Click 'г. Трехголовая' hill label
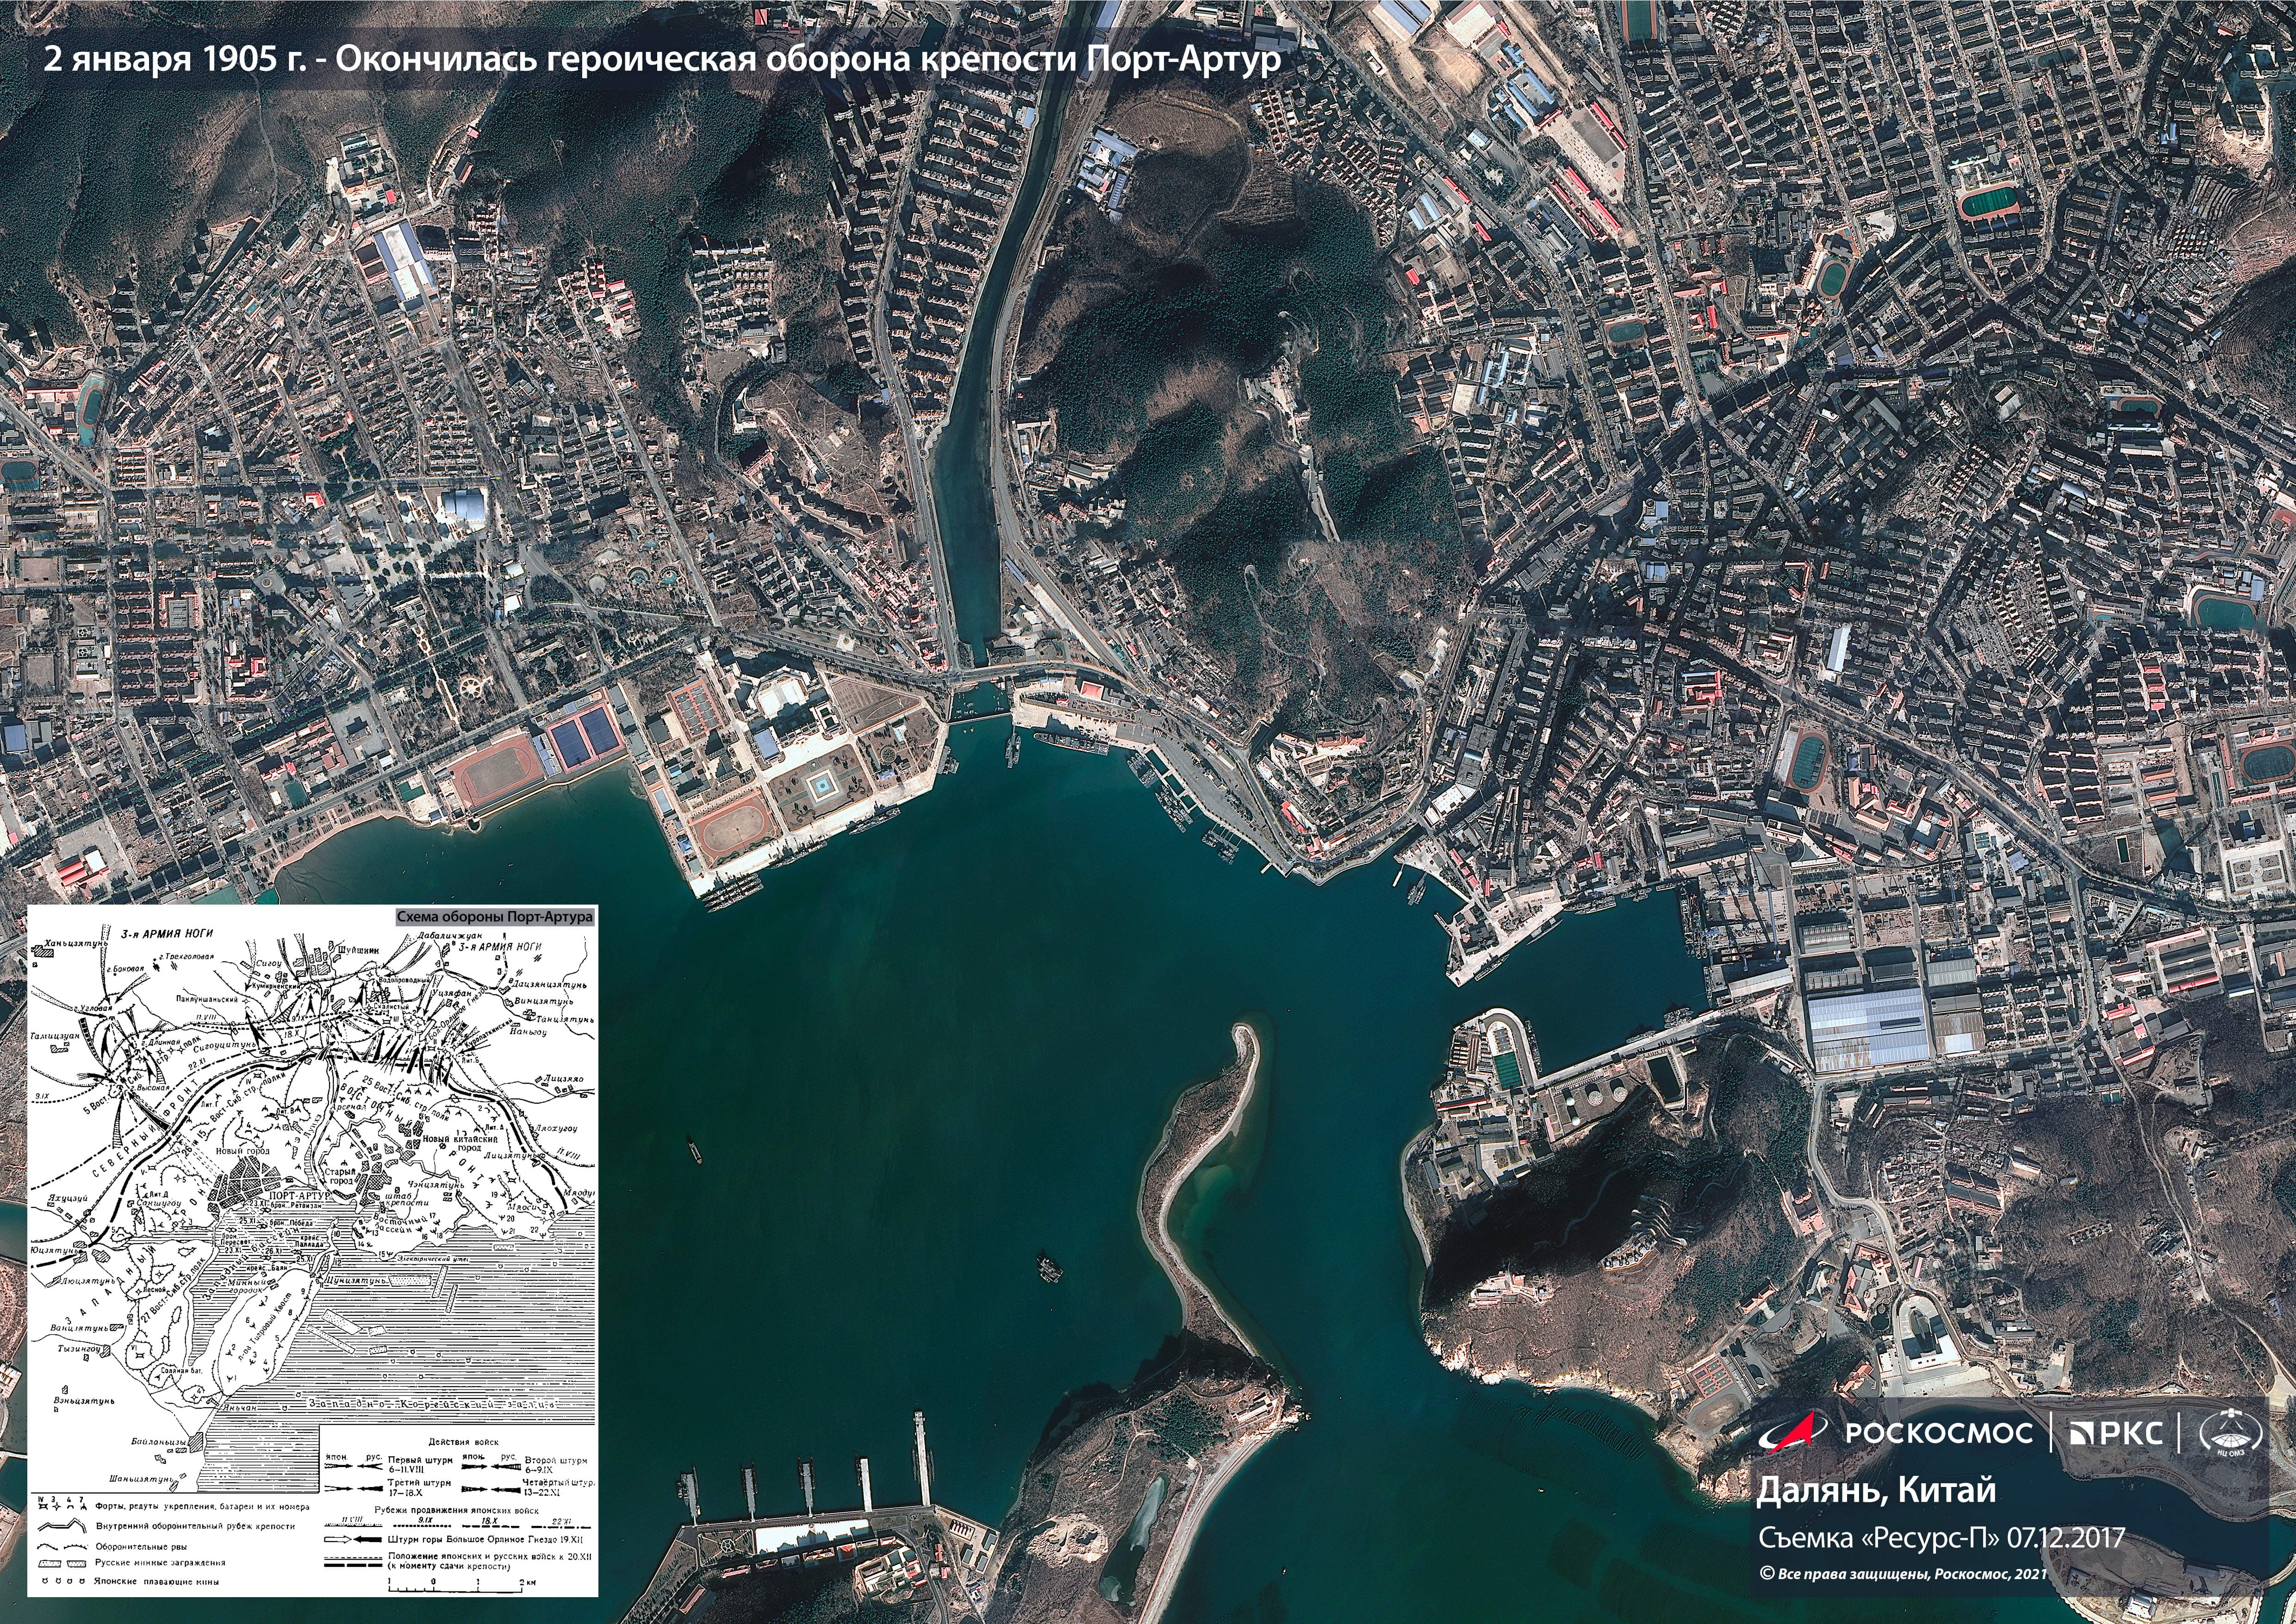The height and width of the screenshot is (1624, 2296). pos(187,957)
